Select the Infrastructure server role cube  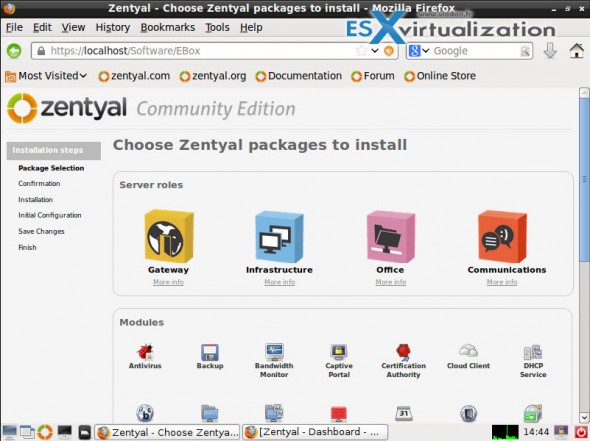click(x=279, y=236)
